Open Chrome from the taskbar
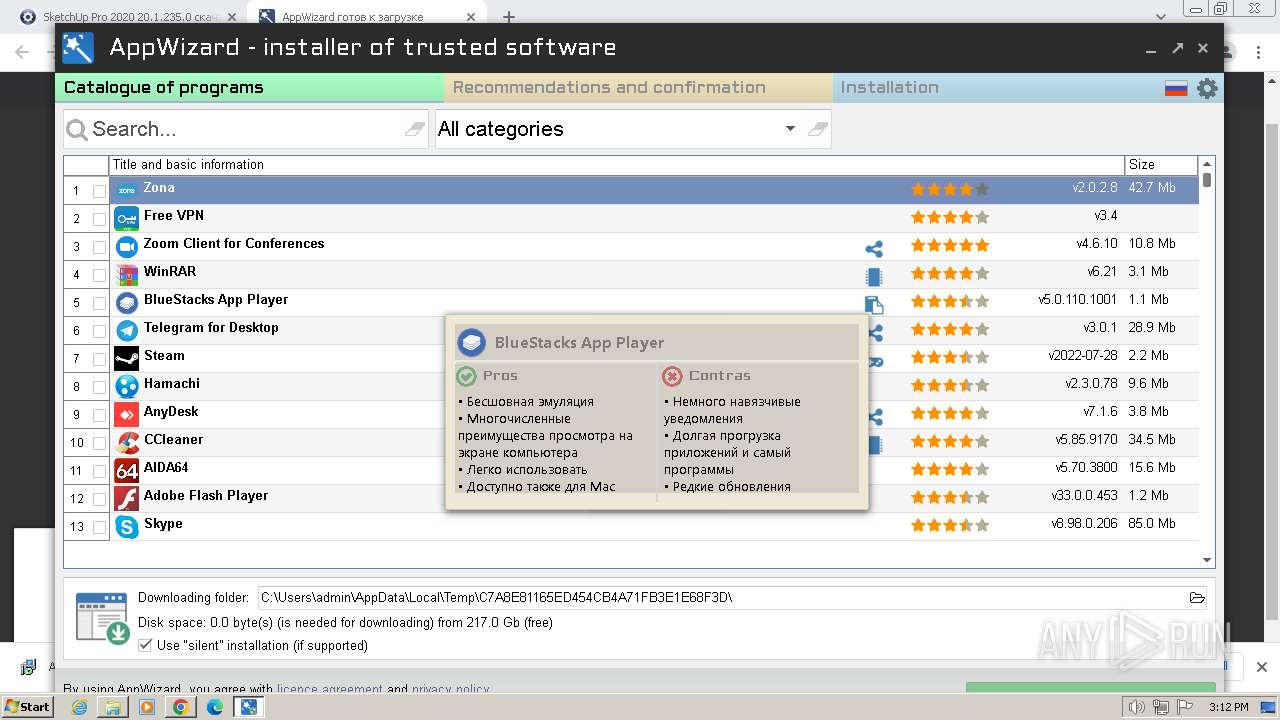Image resolution: width=1280 pixels, height=720 pixels. point(181,707)
